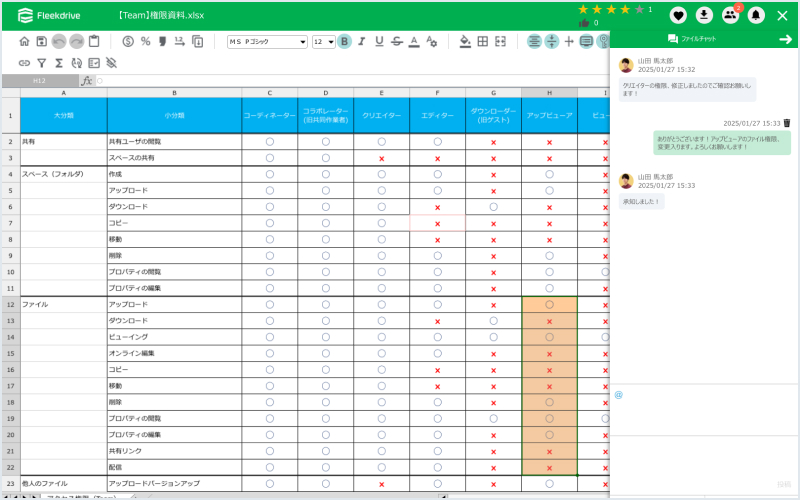
Task: Open the font size 12 dropdown
Action: (323, 42)
